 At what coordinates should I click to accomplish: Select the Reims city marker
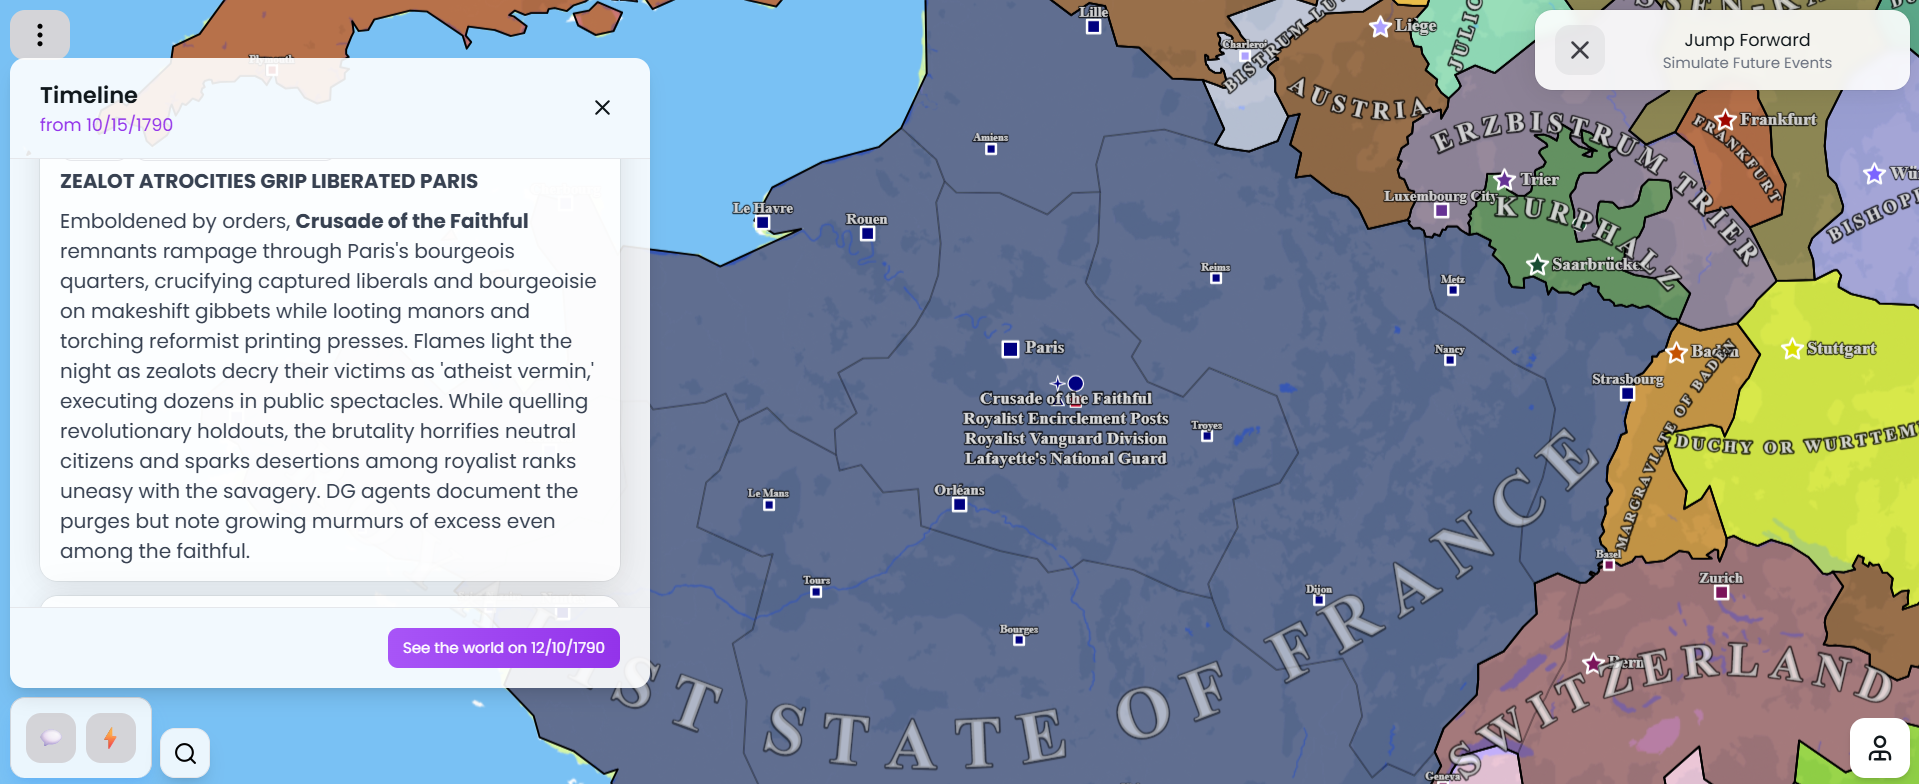[x=1216, y=278]
